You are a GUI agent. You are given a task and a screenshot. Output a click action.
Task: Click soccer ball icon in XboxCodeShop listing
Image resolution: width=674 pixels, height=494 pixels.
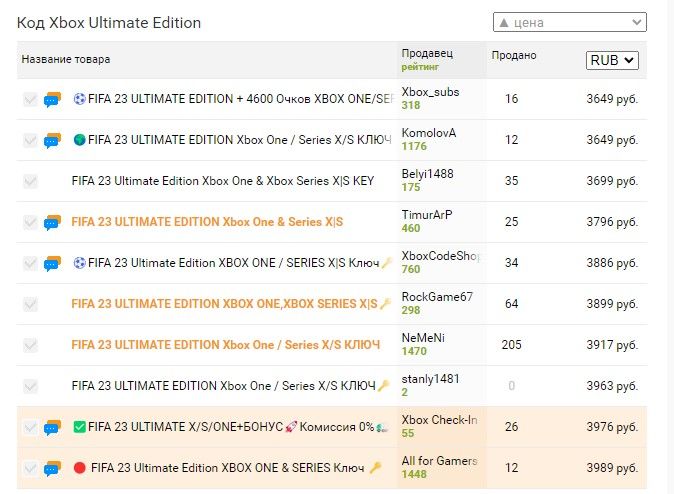[80, 263]
